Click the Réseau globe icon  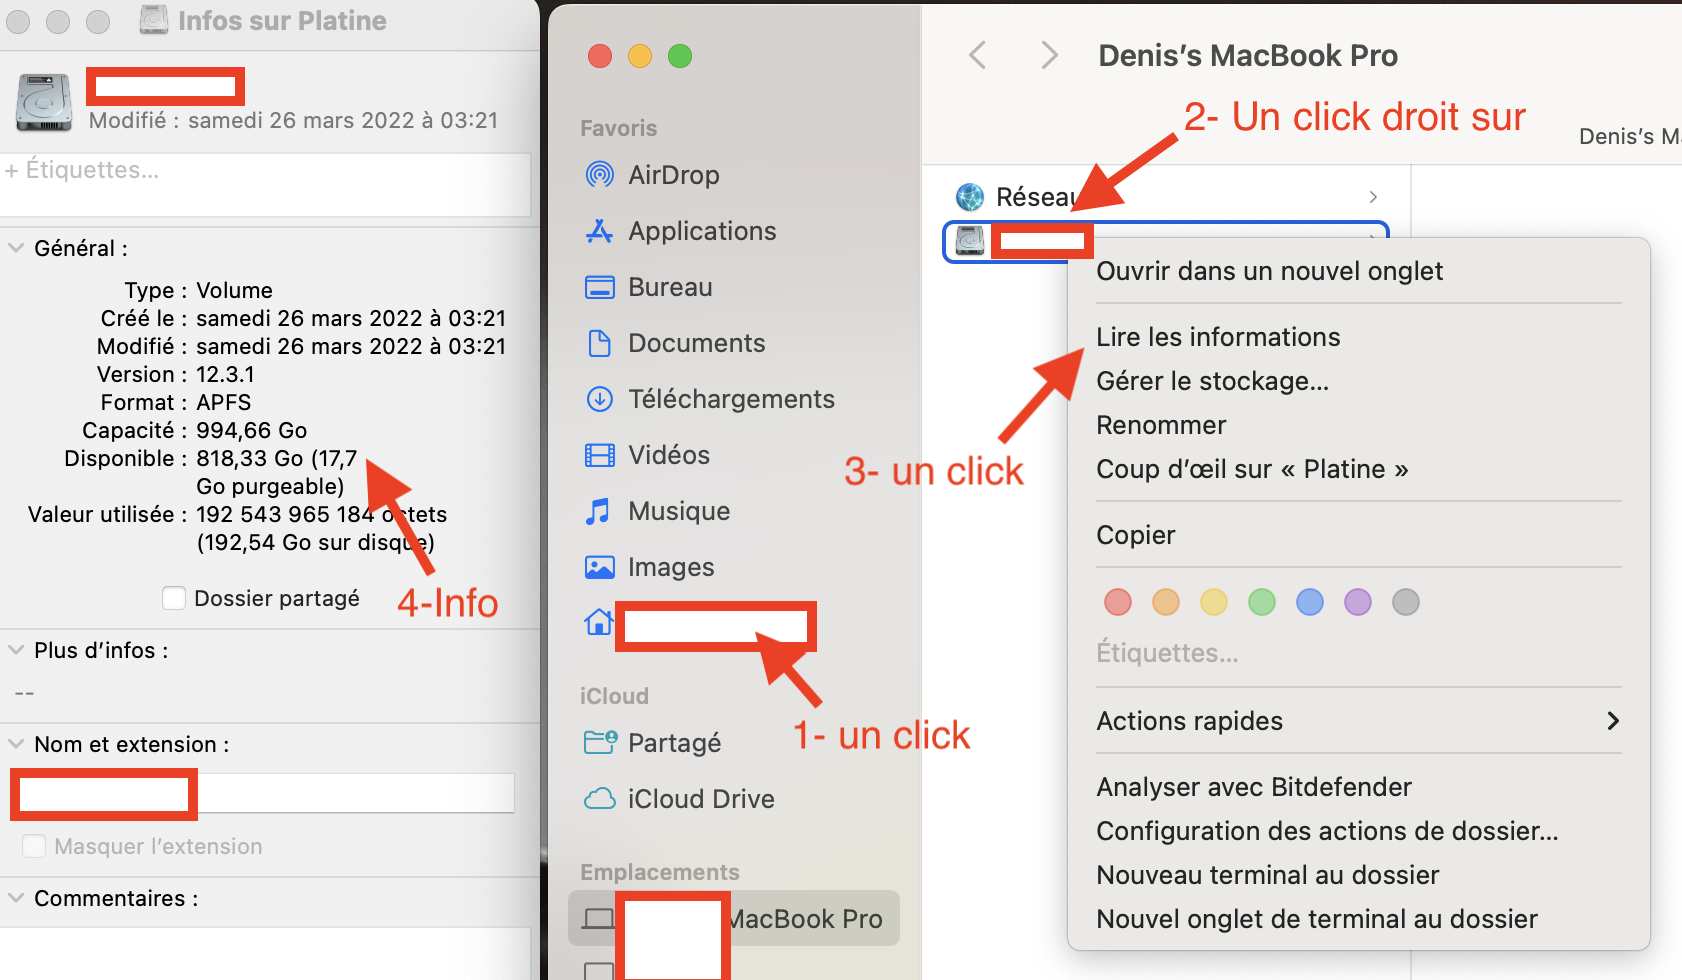pyautogui.click(x=970, y=197)
